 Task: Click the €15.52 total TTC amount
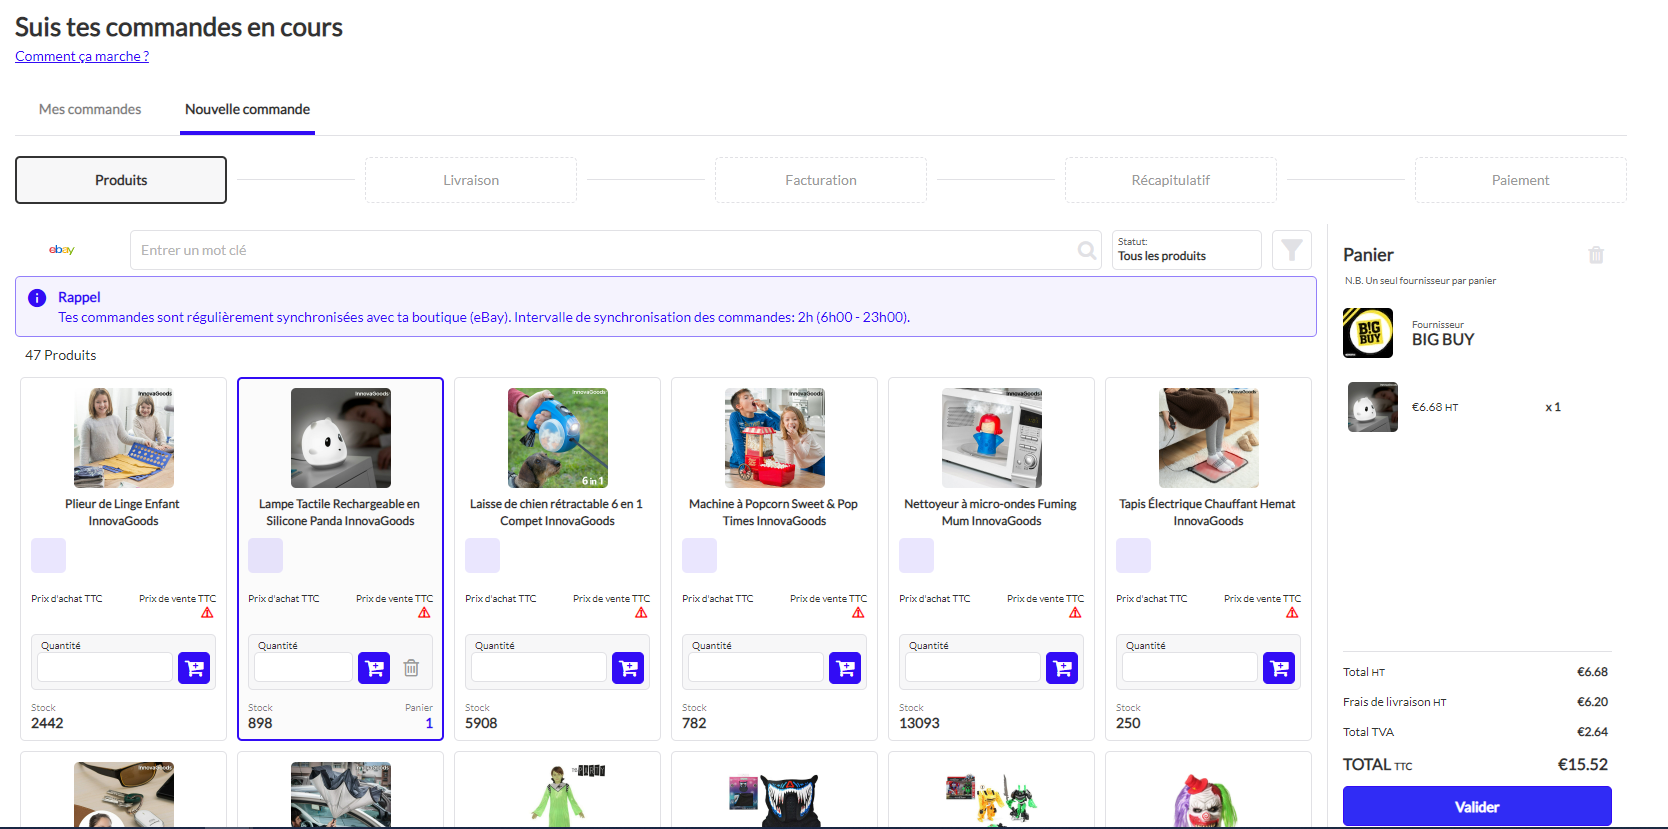[1583, 764]
